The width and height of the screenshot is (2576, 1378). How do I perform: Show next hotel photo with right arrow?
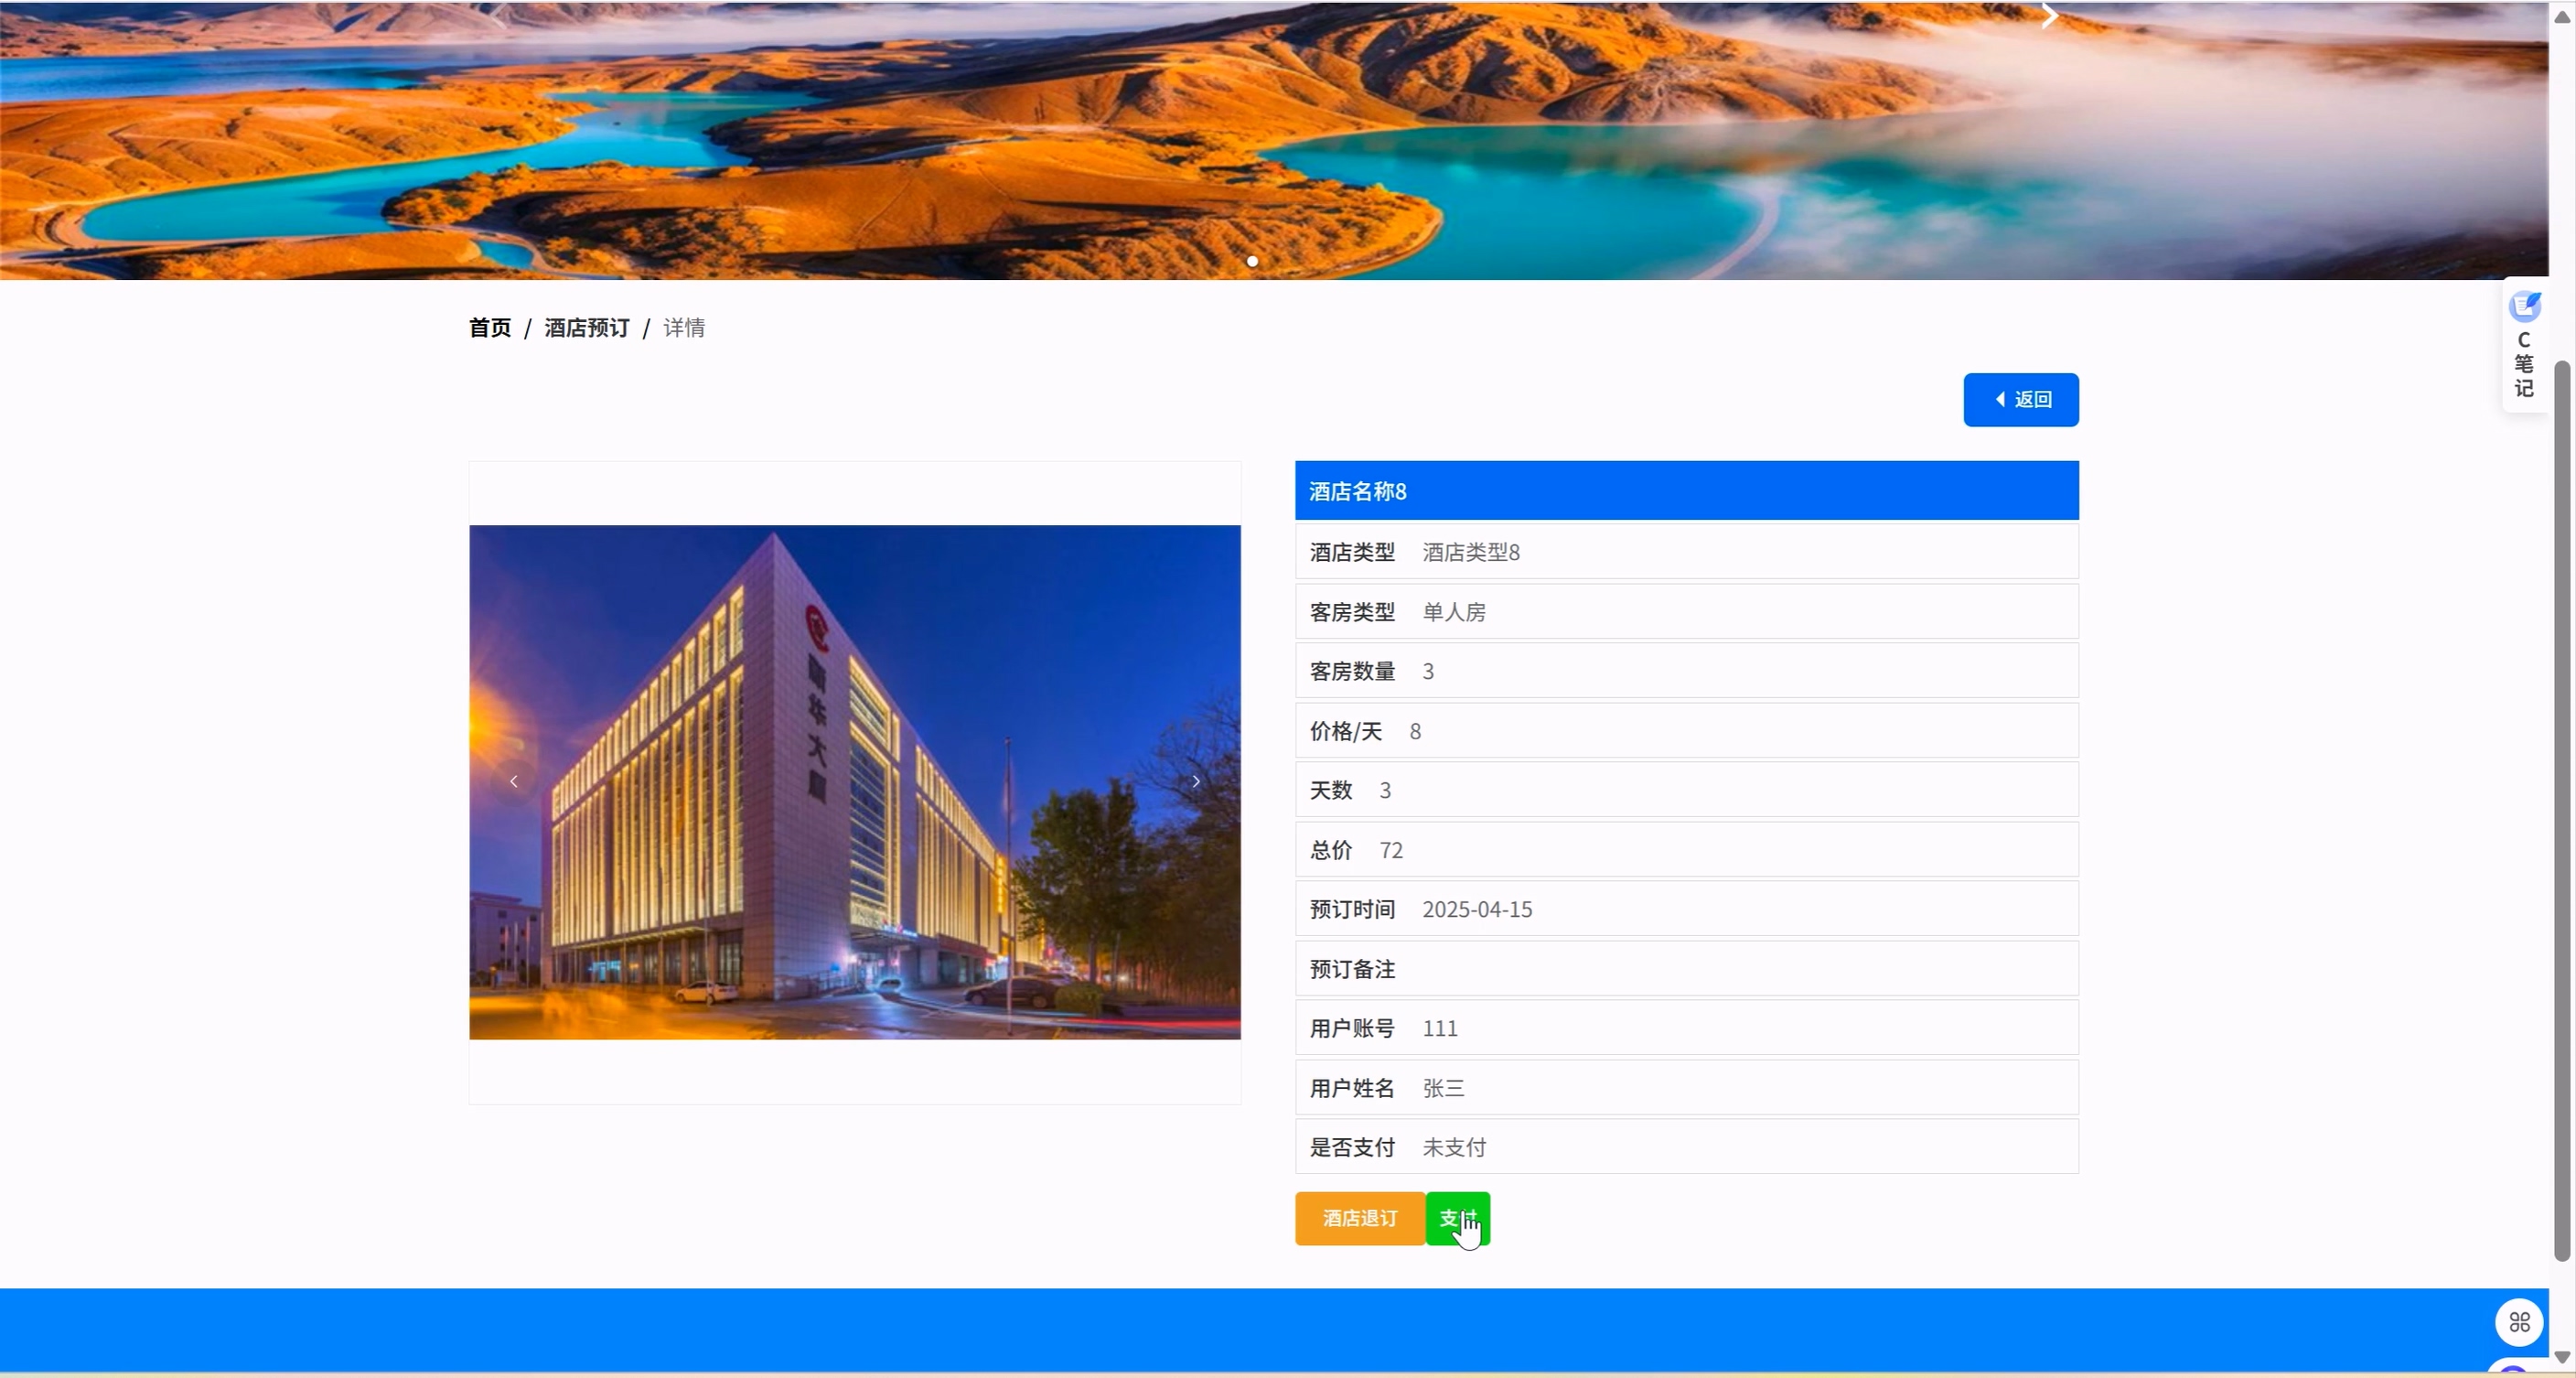point(1196,782)
